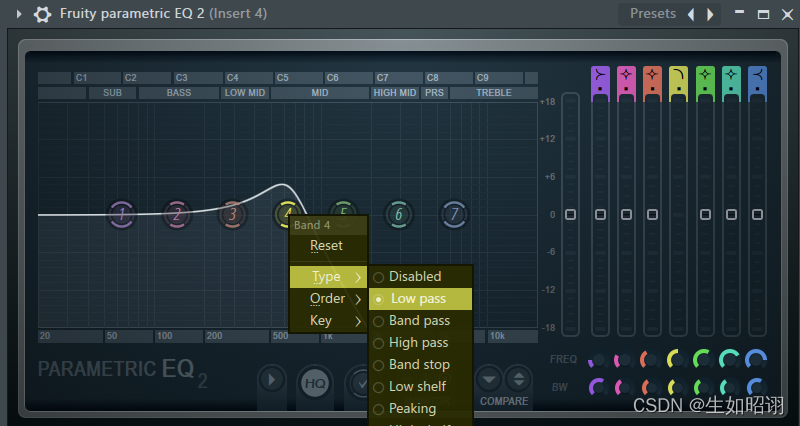Click the purple band 1 FREQ knob

(x=598, y=360)
